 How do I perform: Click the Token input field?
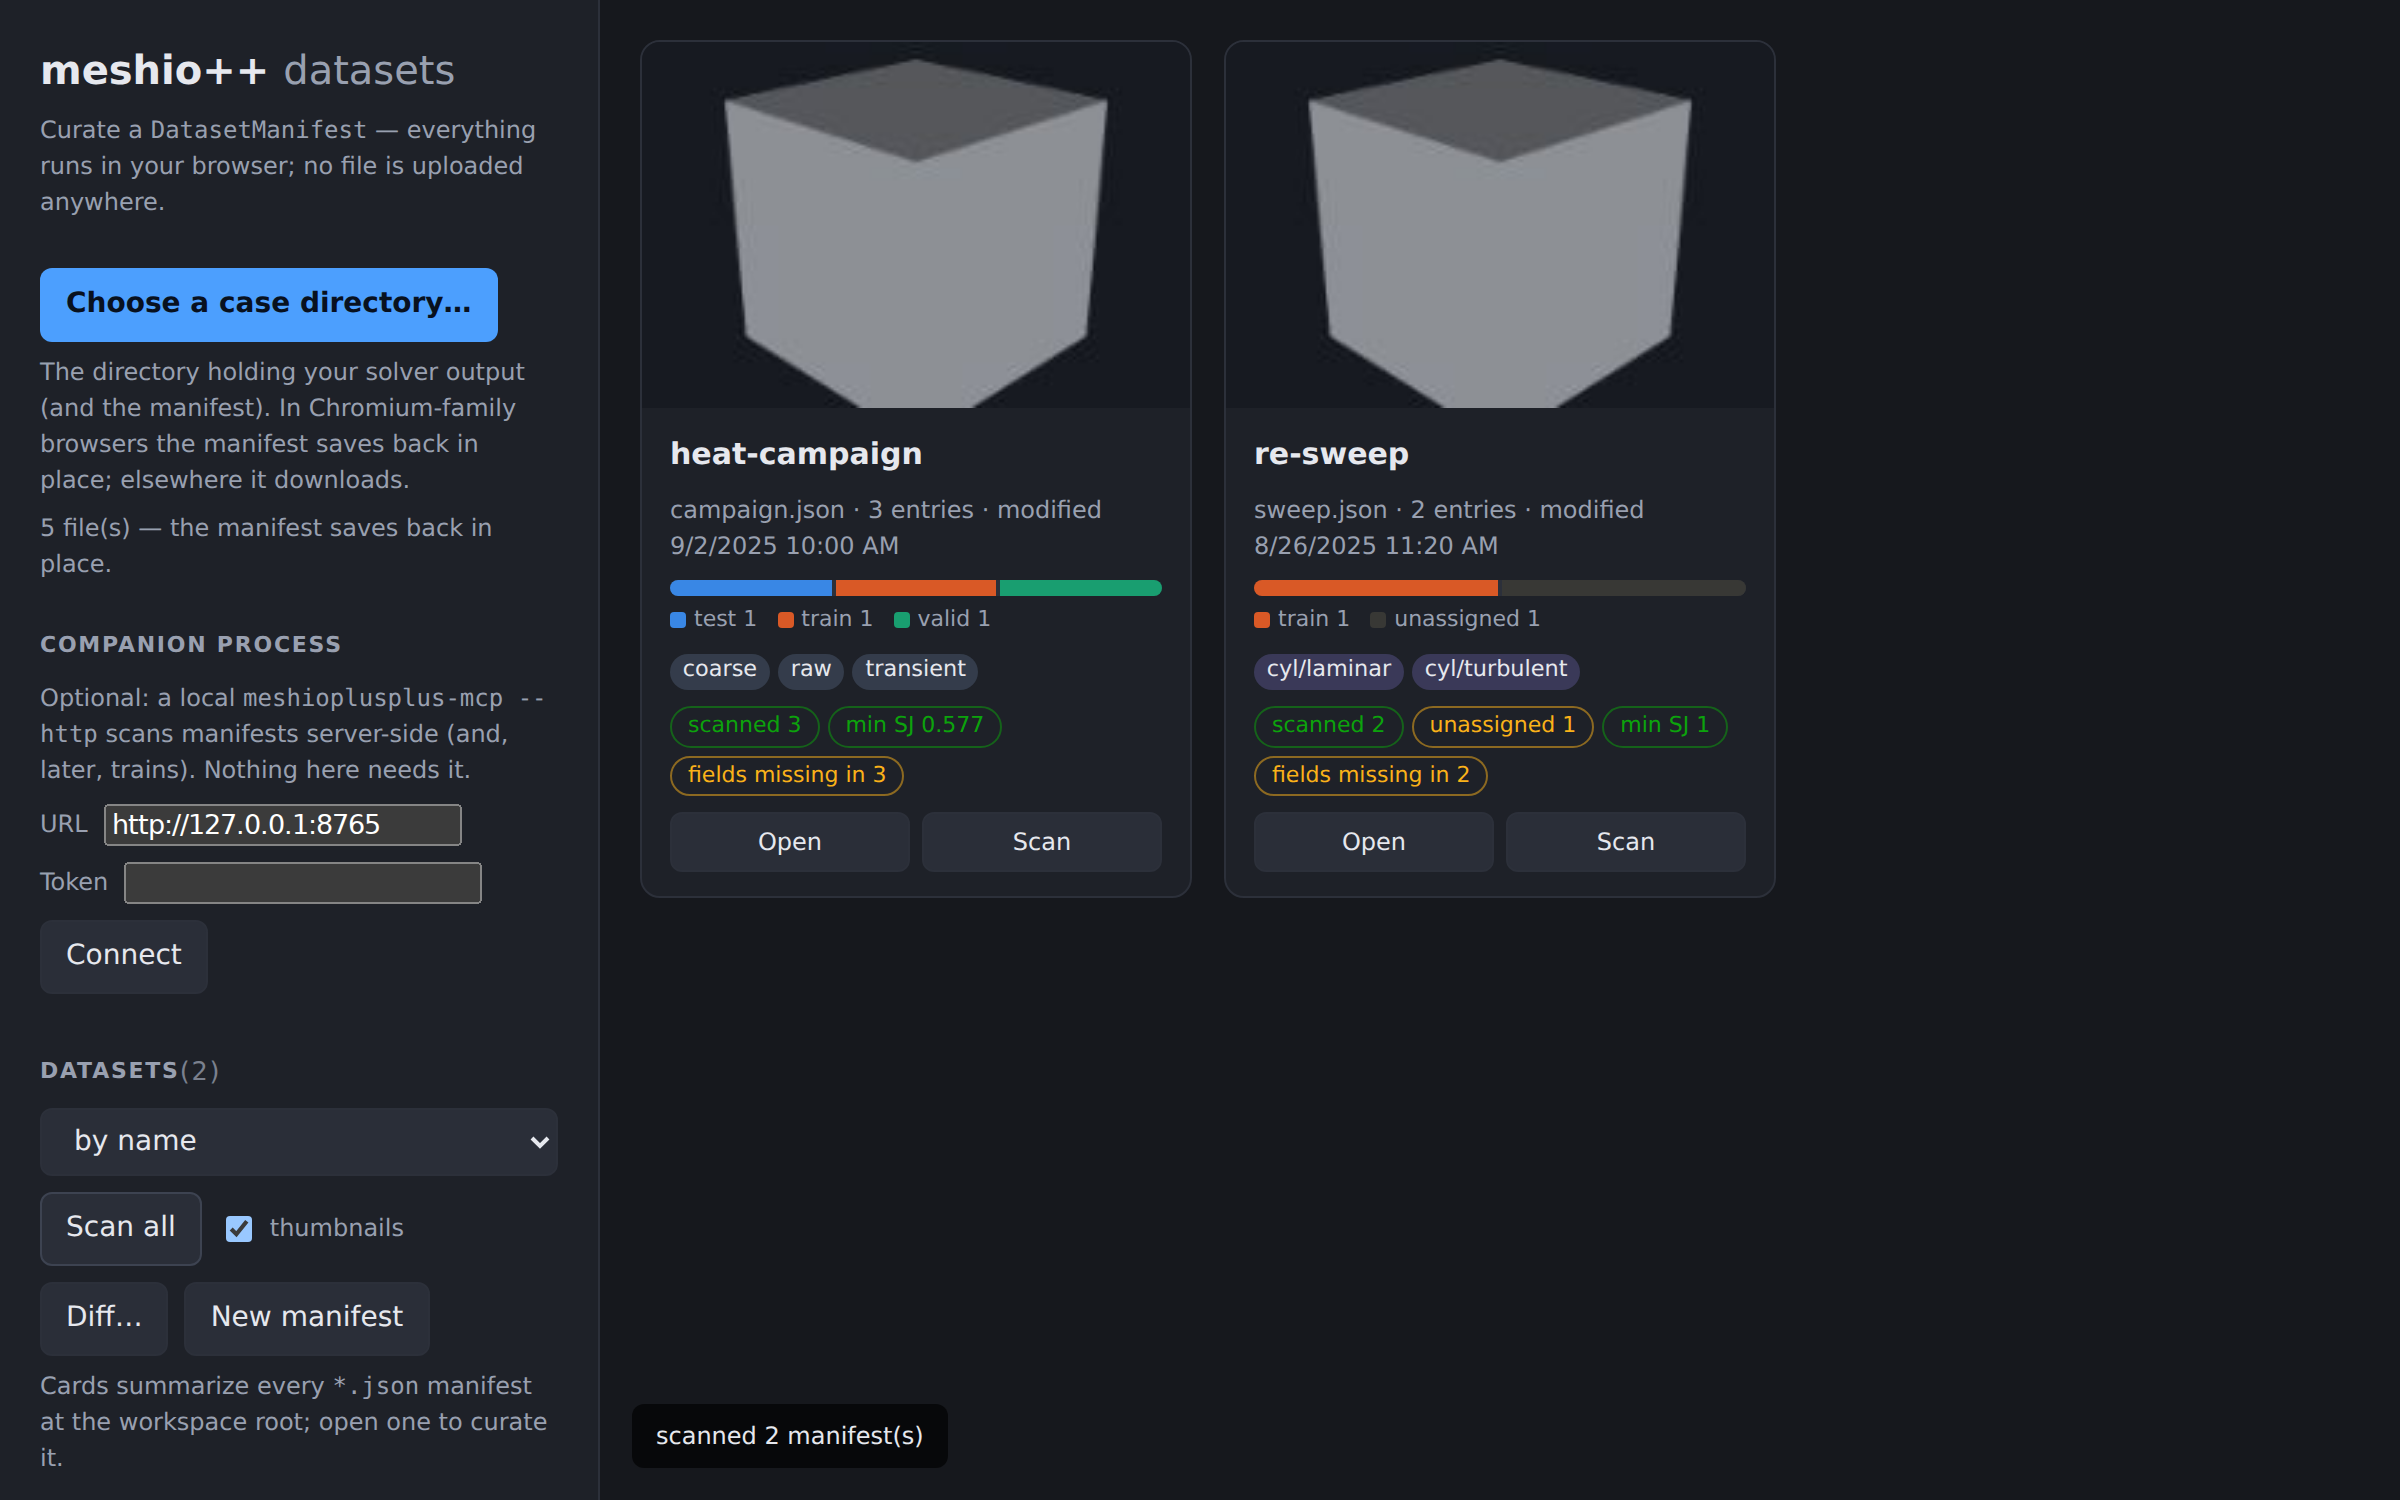tap(303, 883)
